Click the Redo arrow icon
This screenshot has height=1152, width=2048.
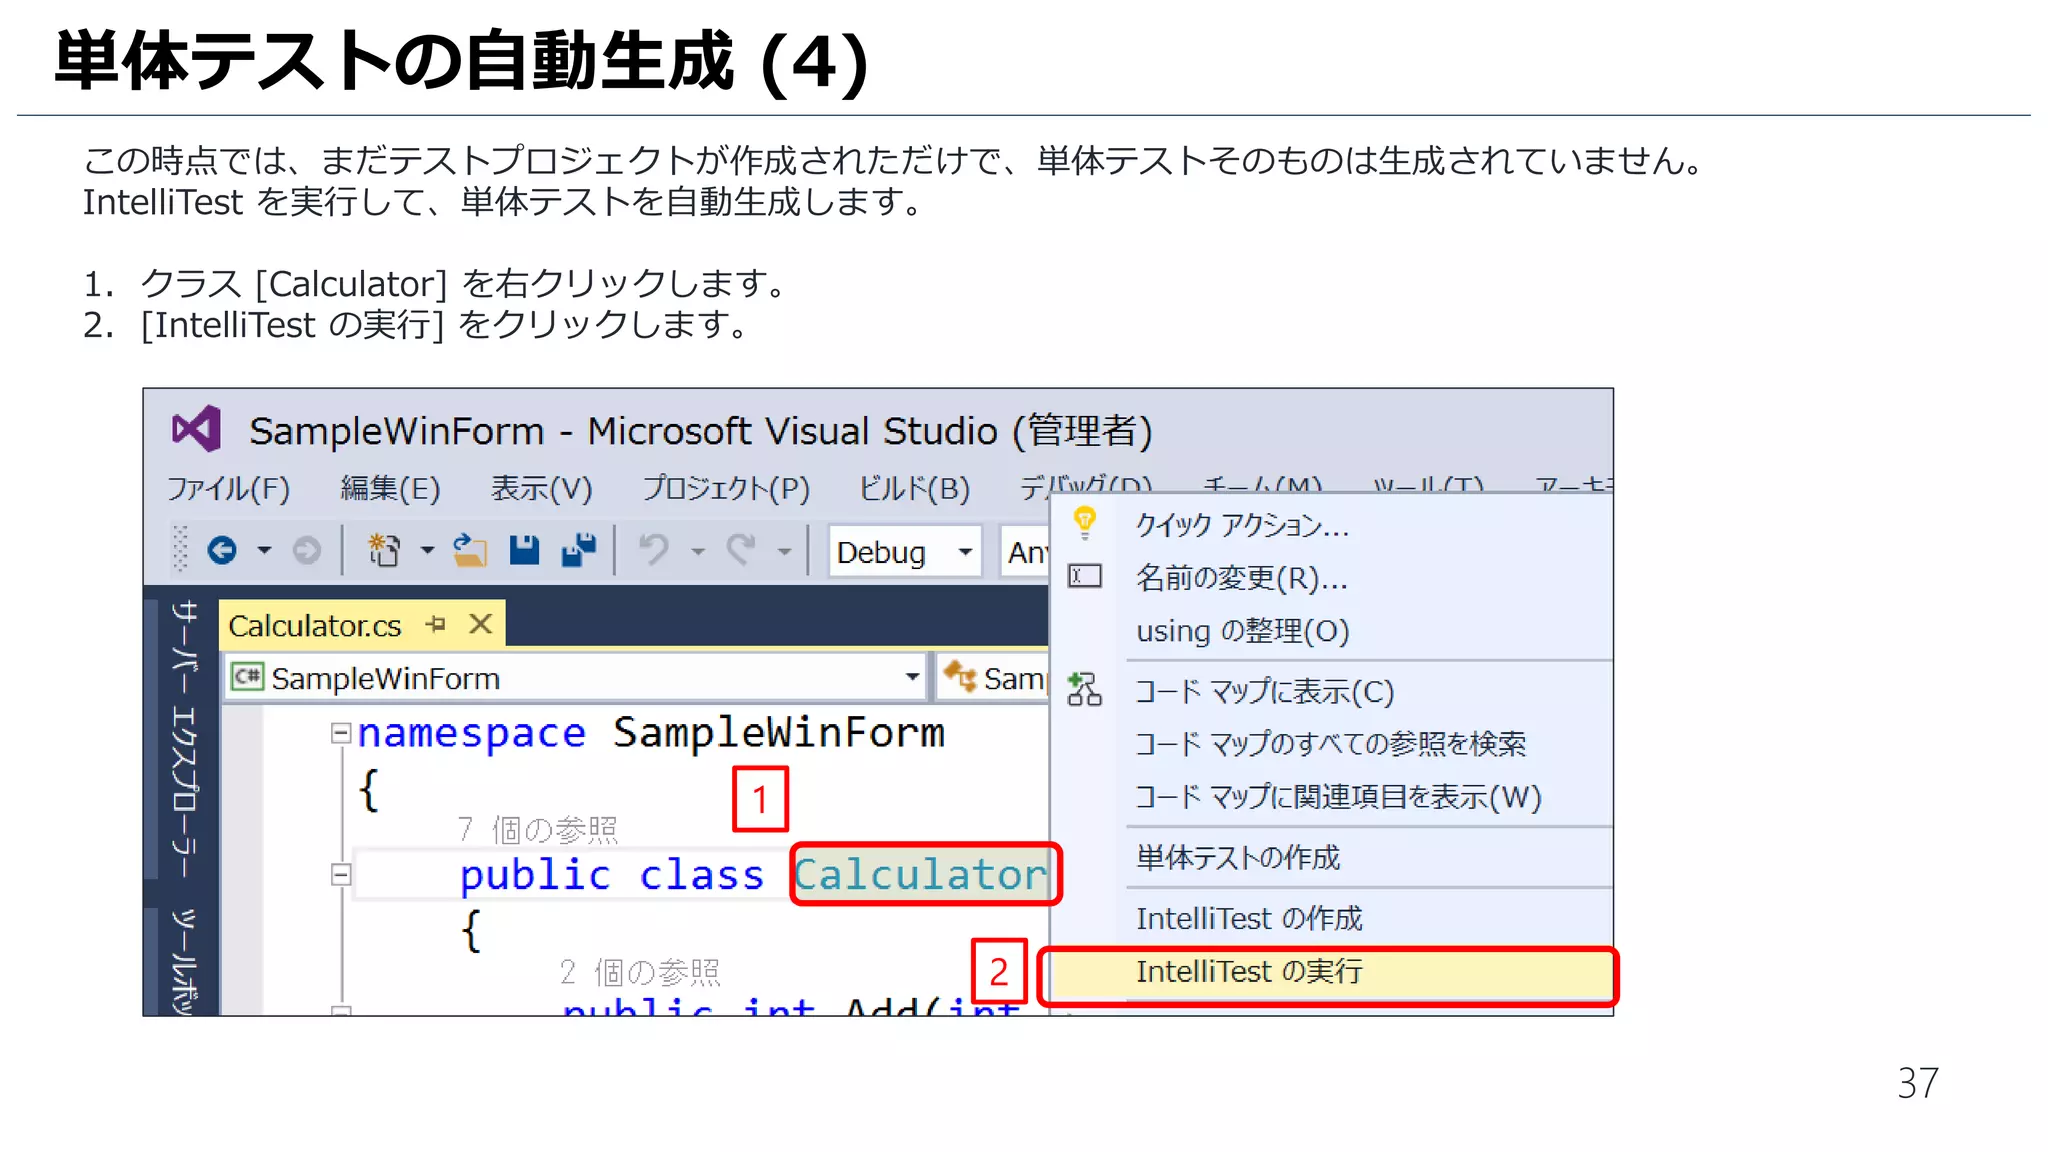(x=741, y=549)
